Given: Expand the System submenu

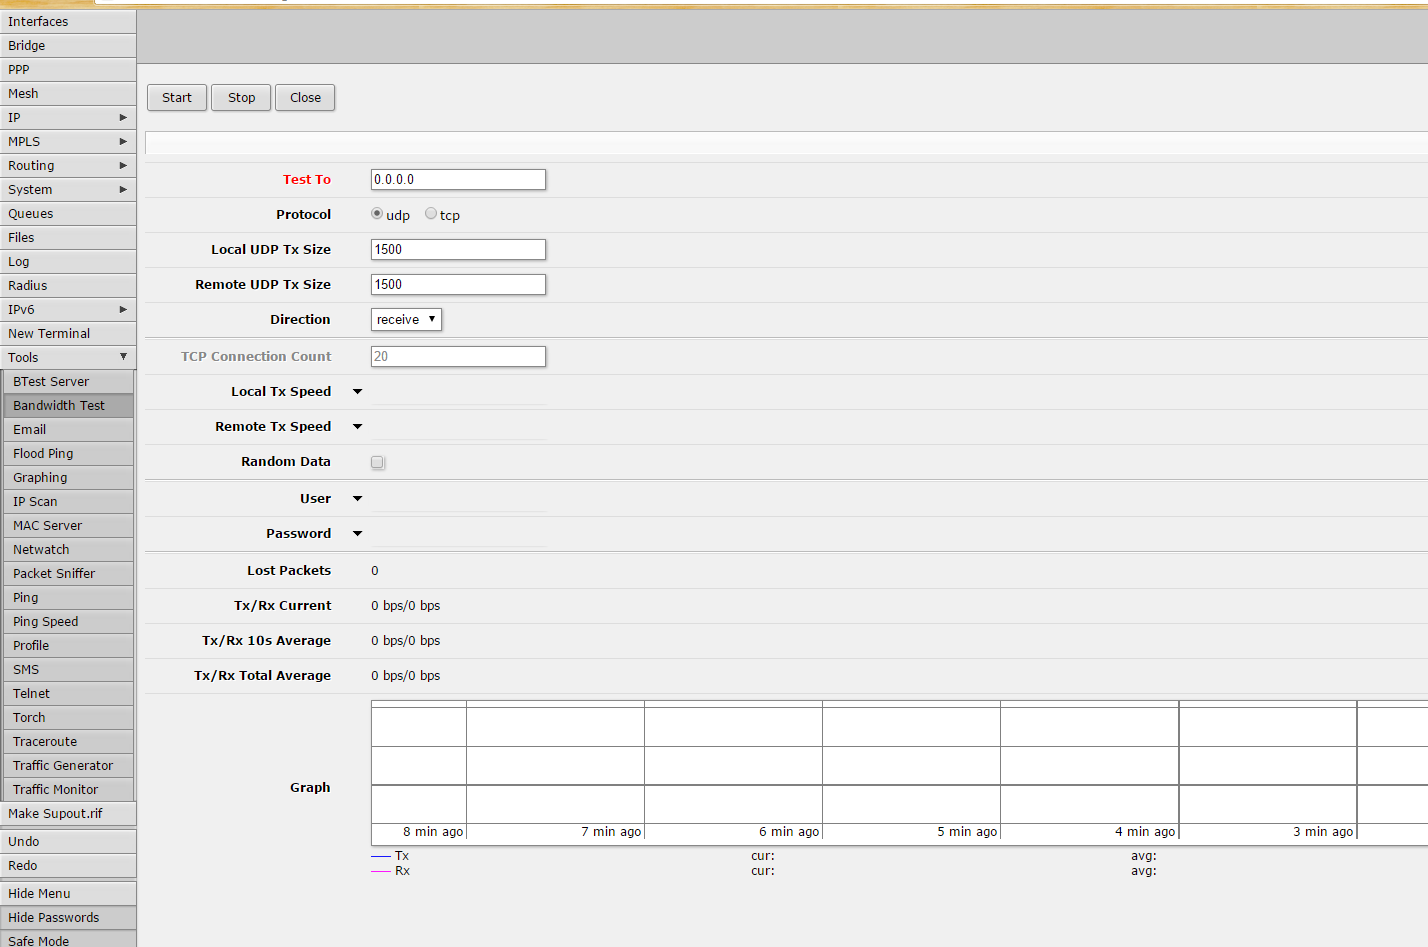Looking at the screenshot, I should tap(68, 190).
